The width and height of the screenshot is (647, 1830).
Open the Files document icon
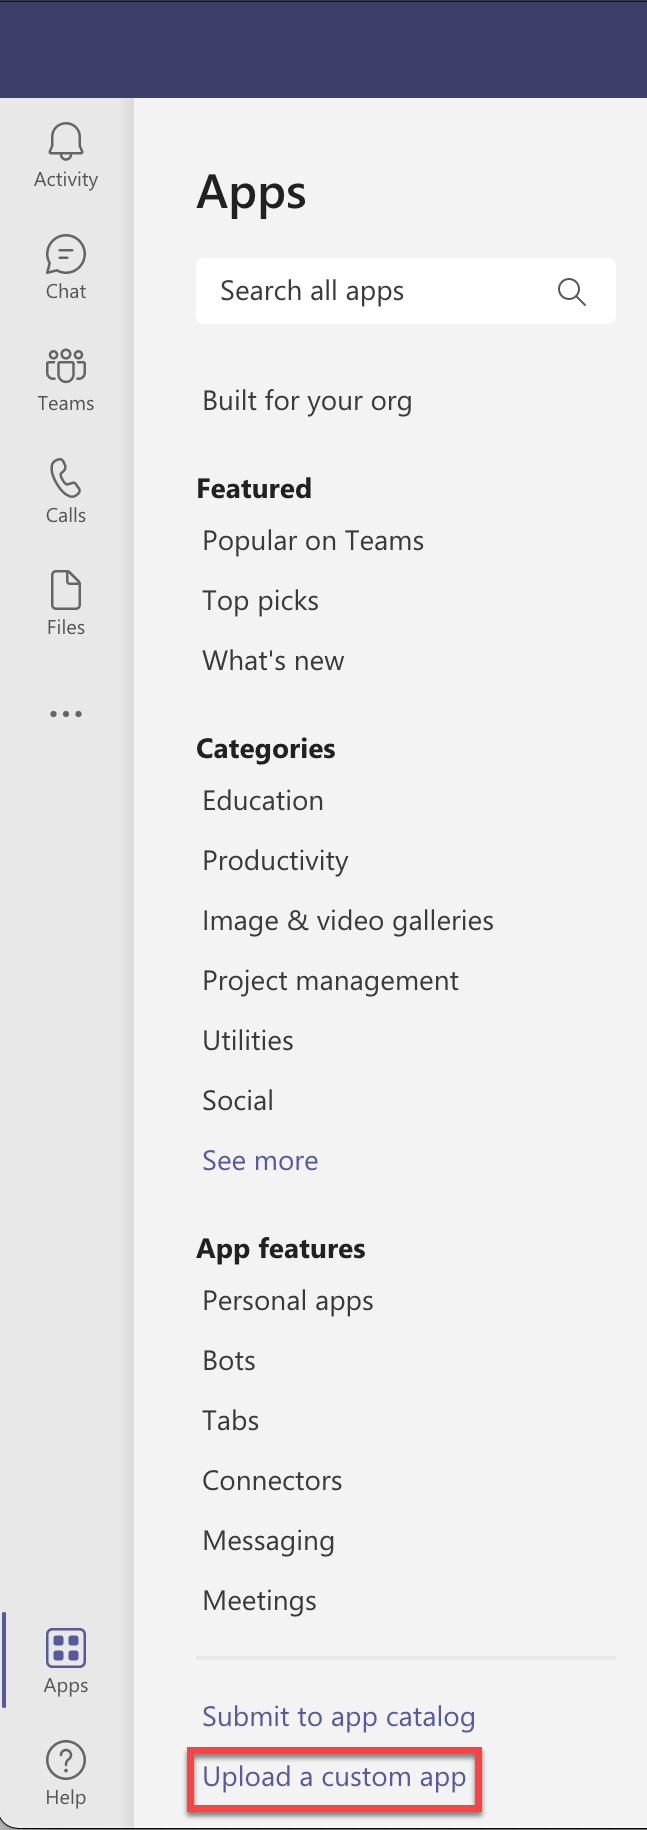[x=66, y=590]
